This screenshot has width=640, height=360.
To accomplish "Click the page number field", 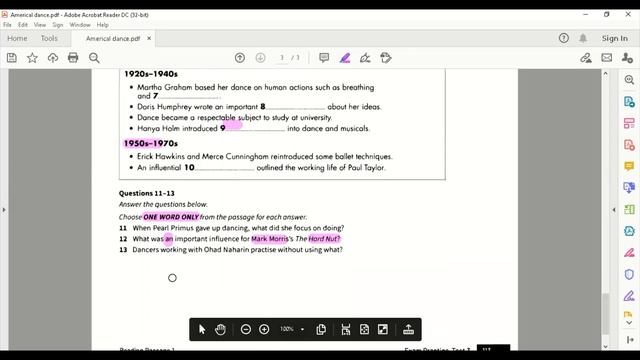I will [282, 58].
